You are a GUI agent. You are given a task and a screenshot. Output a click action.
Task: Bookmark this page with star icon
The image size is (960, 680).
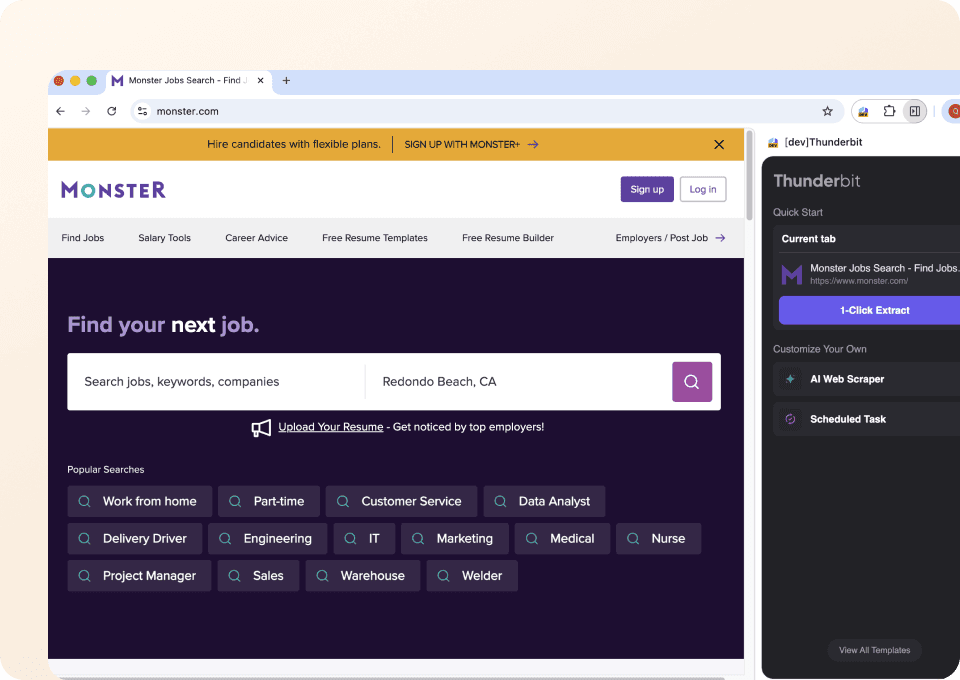(x=827, y=111)
